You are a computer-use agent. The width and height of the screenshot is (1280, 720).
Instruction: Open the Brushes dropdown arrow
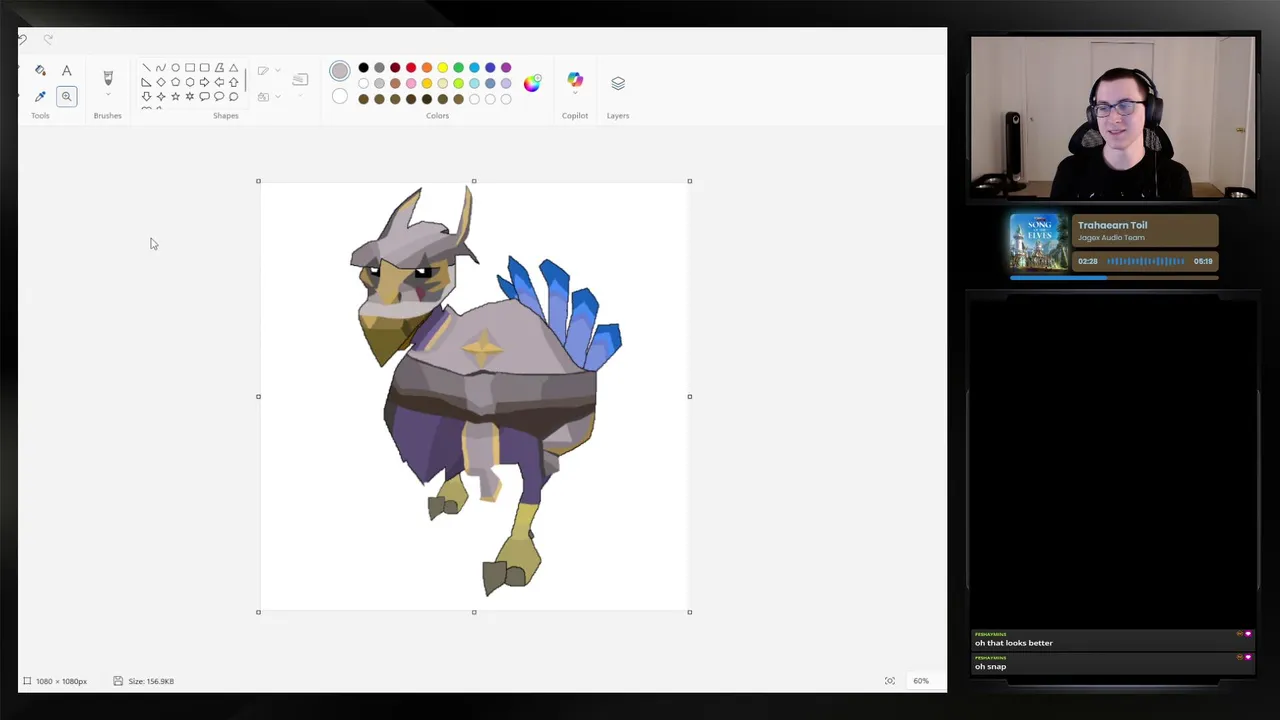point(108,96)
